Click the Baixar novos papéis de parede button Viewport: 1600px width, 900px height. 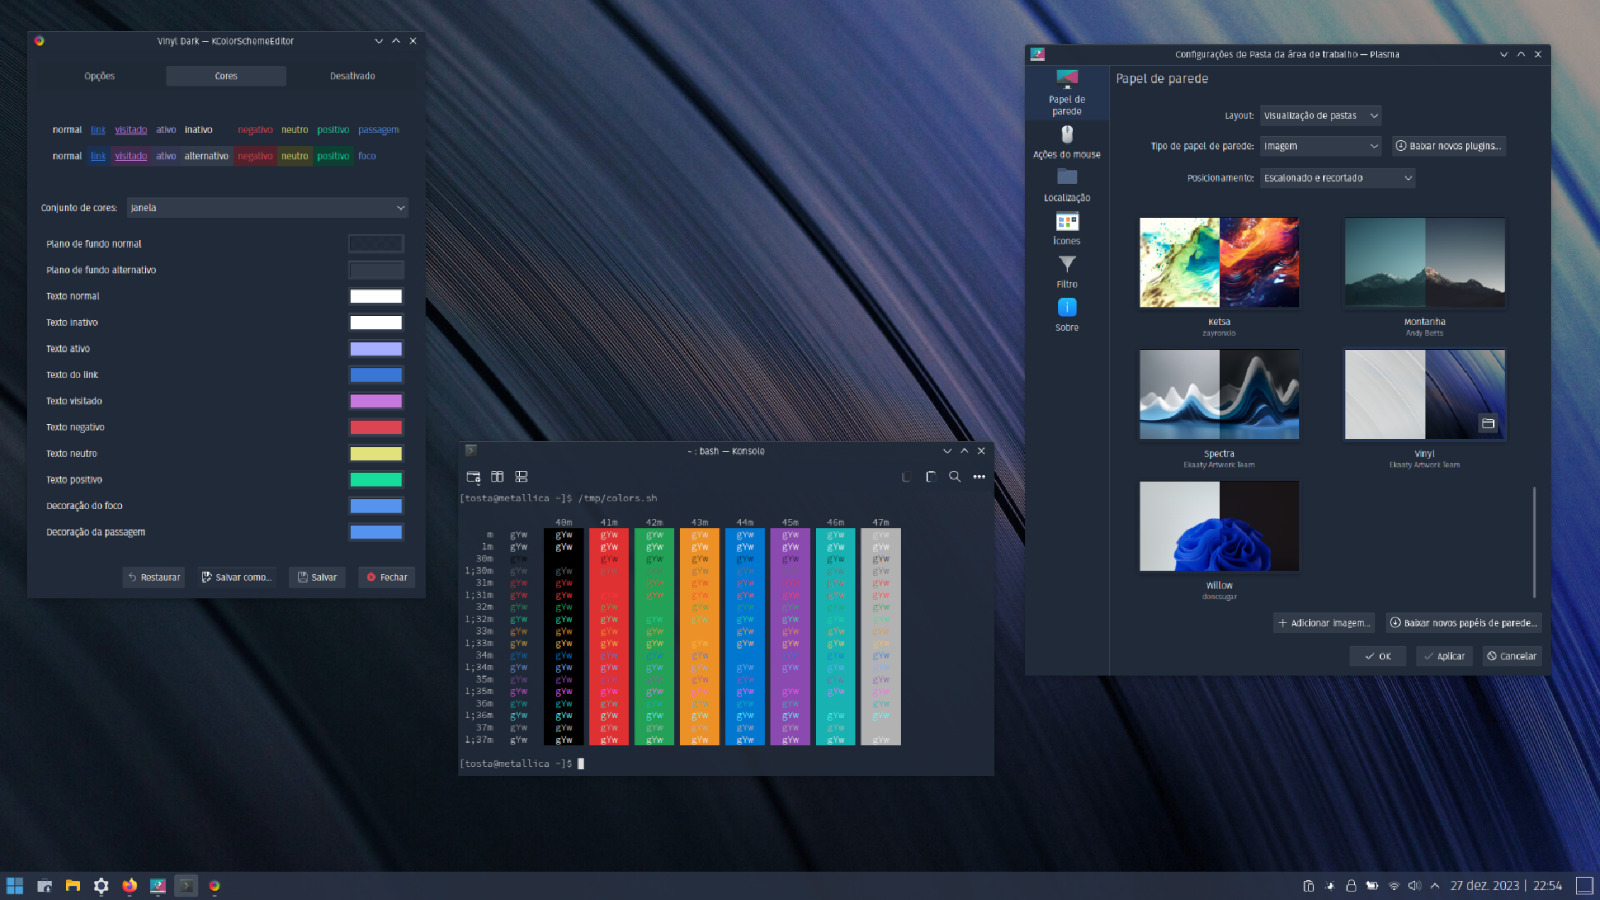pos(1462,622)
